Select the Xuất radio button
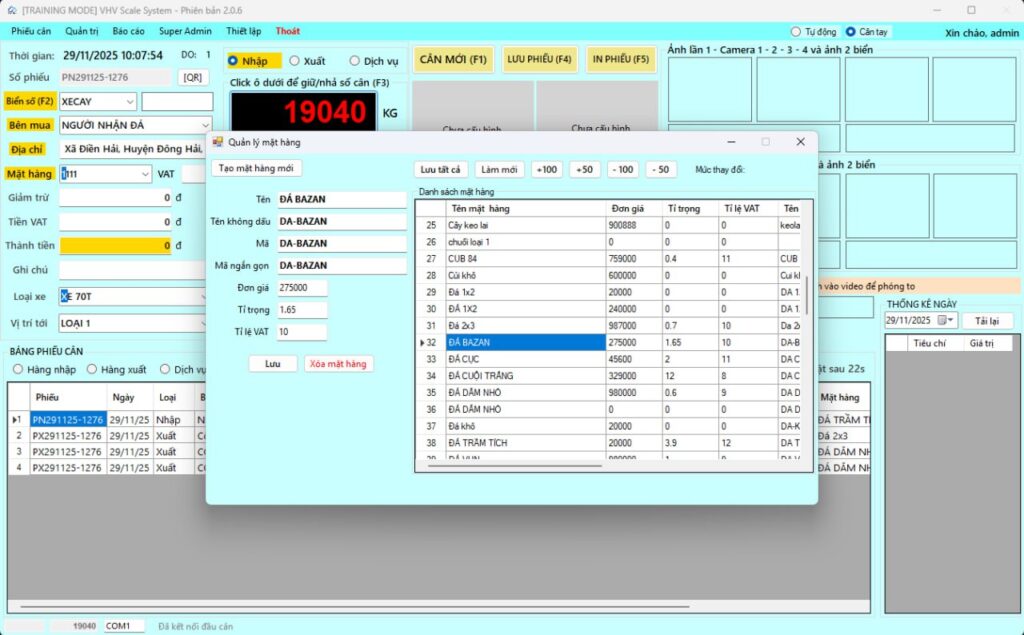 [x=297, y=61]
